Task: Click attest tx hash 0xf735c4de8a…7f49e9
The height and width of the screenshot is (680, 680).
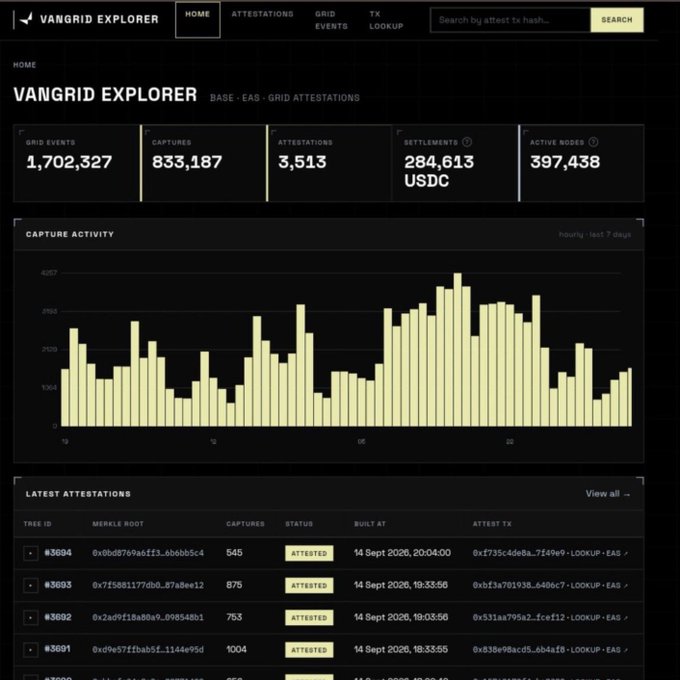Action: click(519, 553)
